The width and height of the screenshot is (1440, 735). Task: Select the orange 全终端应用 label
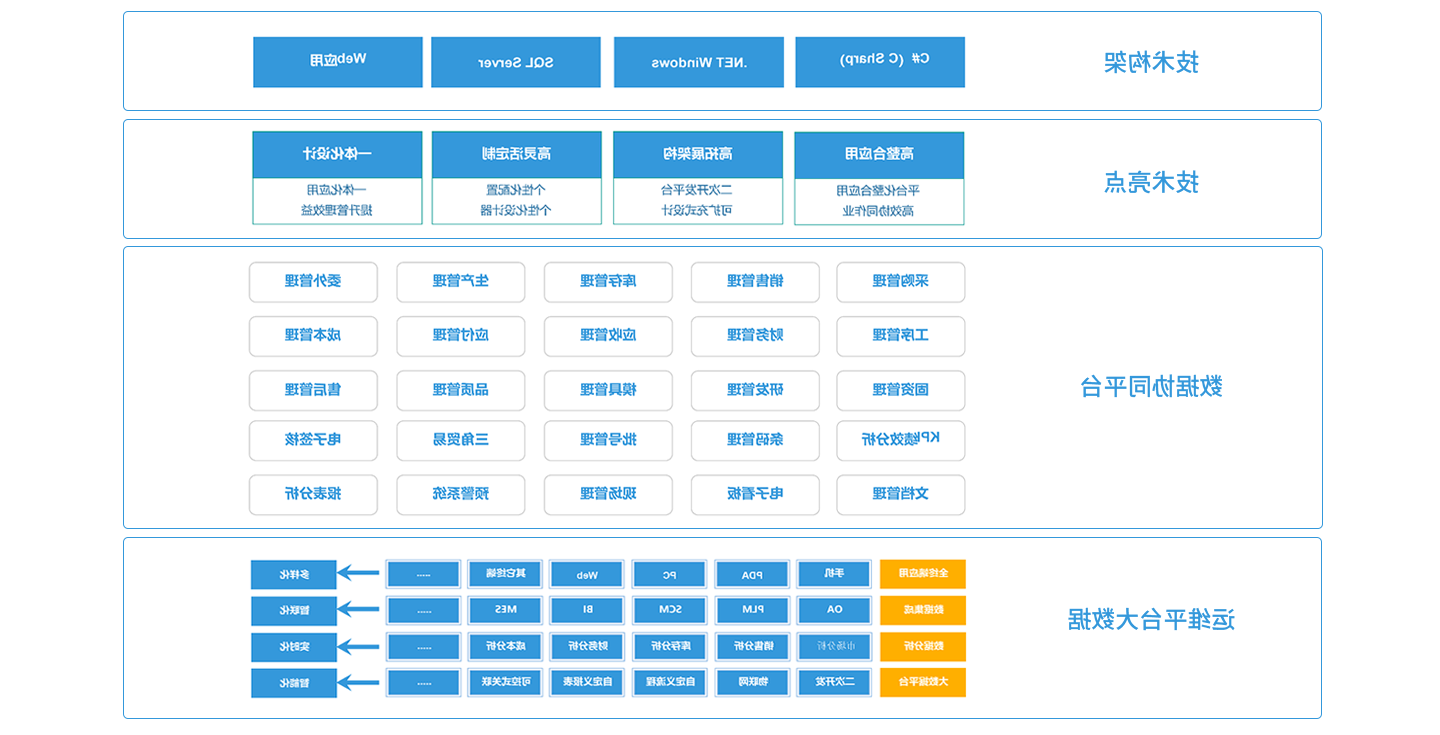coord(922,574)
